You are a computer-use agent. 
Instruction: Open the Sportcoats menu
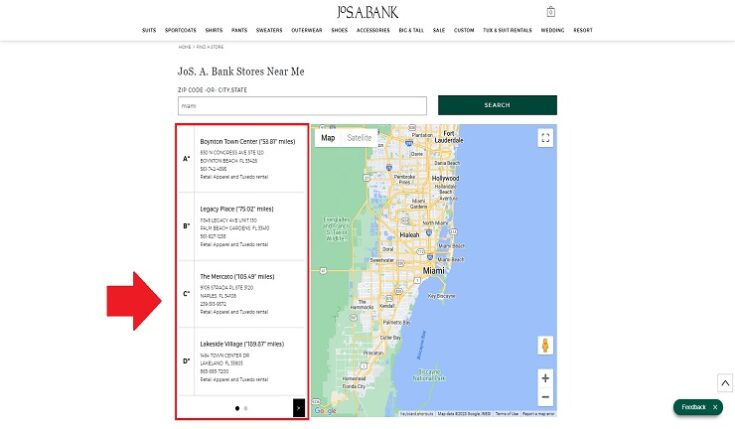[x=180, y=30]
